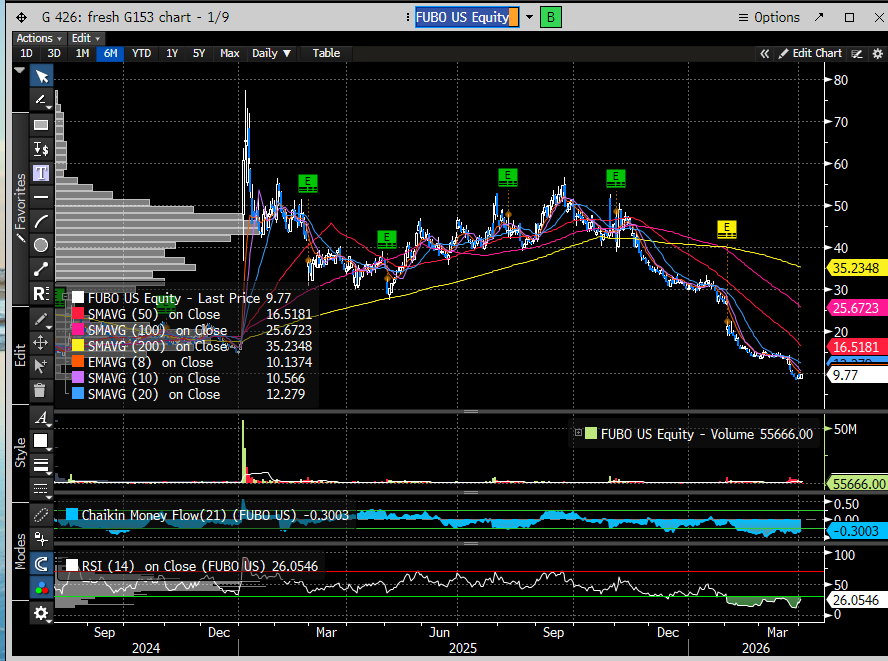Select the crosshair move tool
The height and width of the screenshot is (661, 888).
[x=41, y=341]
